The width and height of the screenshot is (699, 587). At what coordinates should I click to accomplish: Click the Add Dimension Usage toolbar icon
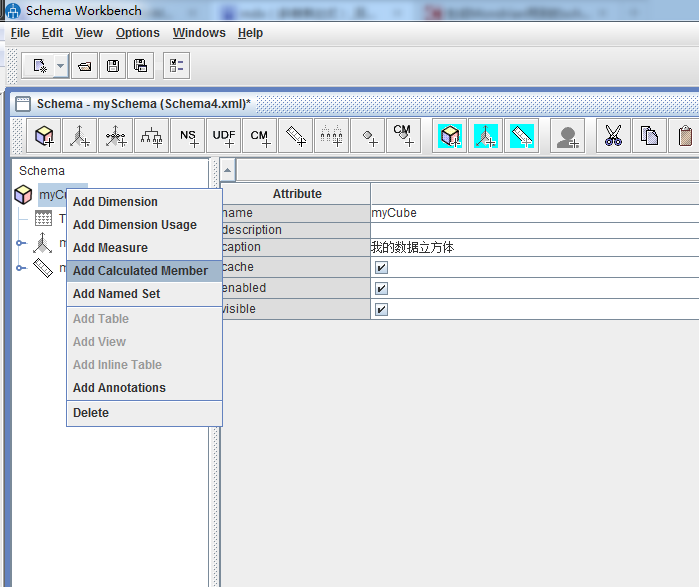click(116, 136)
